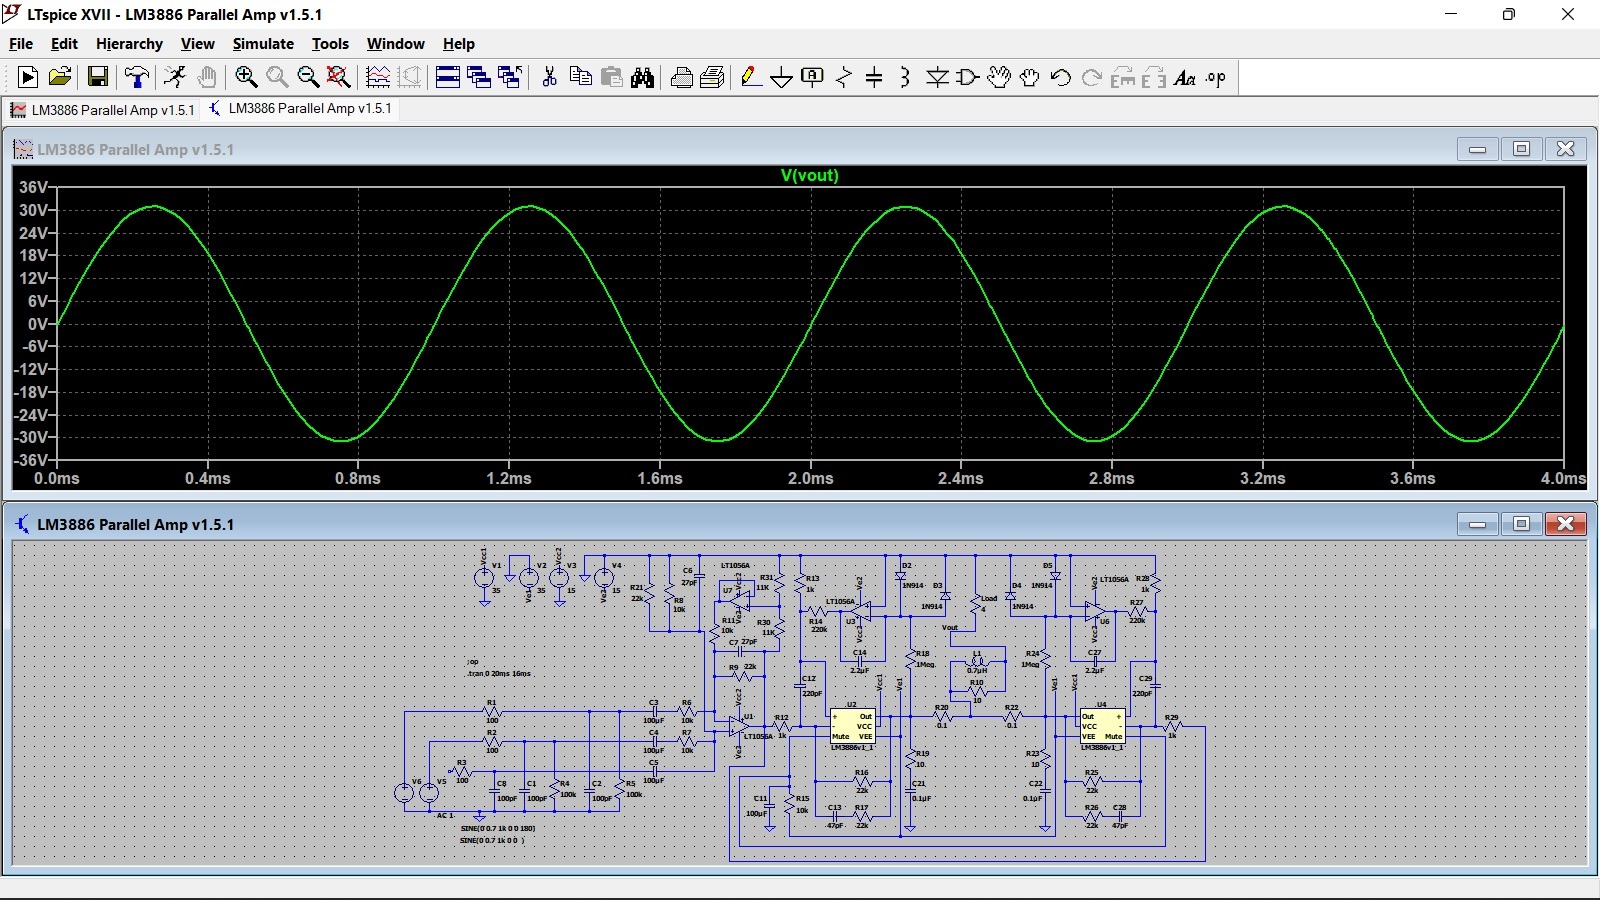Open a file with the folder icon

(60, 77)
